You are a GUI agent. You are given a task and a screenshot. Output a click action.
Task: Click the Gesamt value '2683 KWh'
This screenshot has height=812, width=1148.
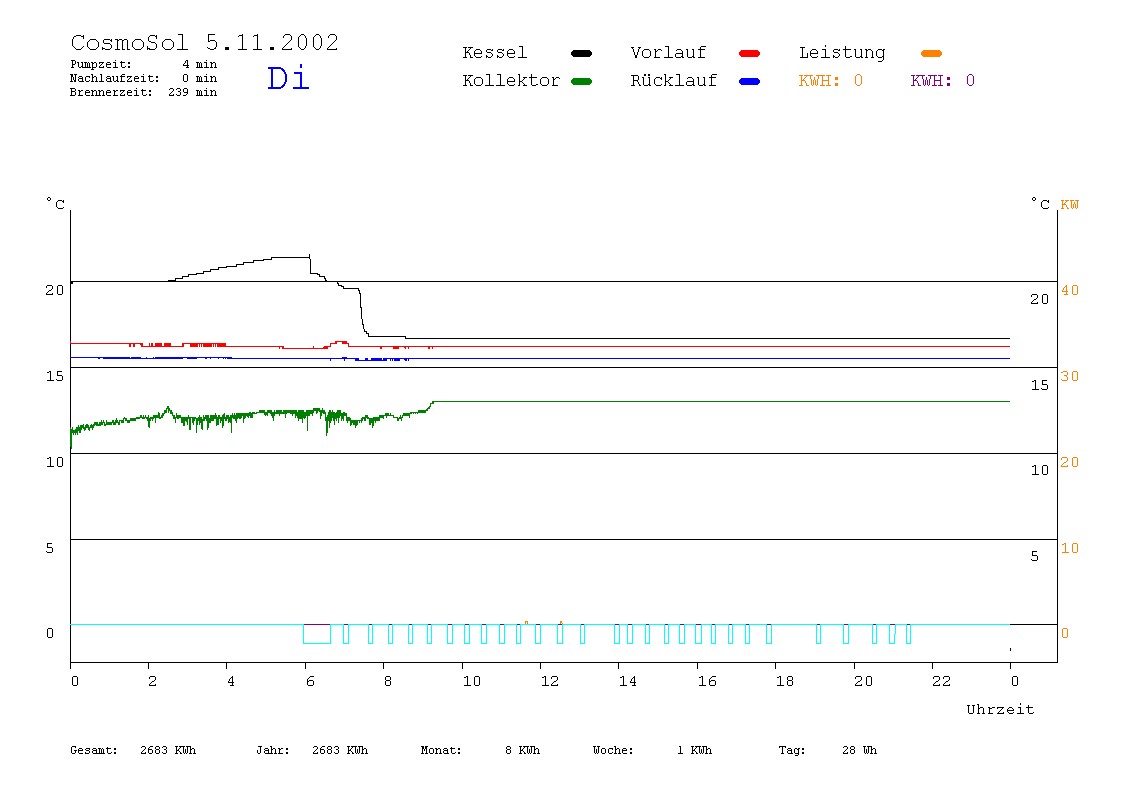pyautogui.click(x=168, y=750)
